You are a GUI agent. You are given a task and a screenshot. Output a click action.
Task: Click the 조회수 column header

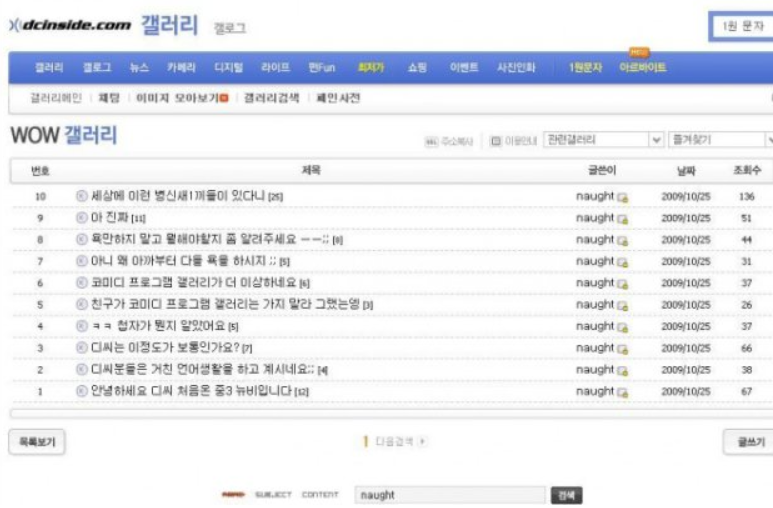(747, 171)
